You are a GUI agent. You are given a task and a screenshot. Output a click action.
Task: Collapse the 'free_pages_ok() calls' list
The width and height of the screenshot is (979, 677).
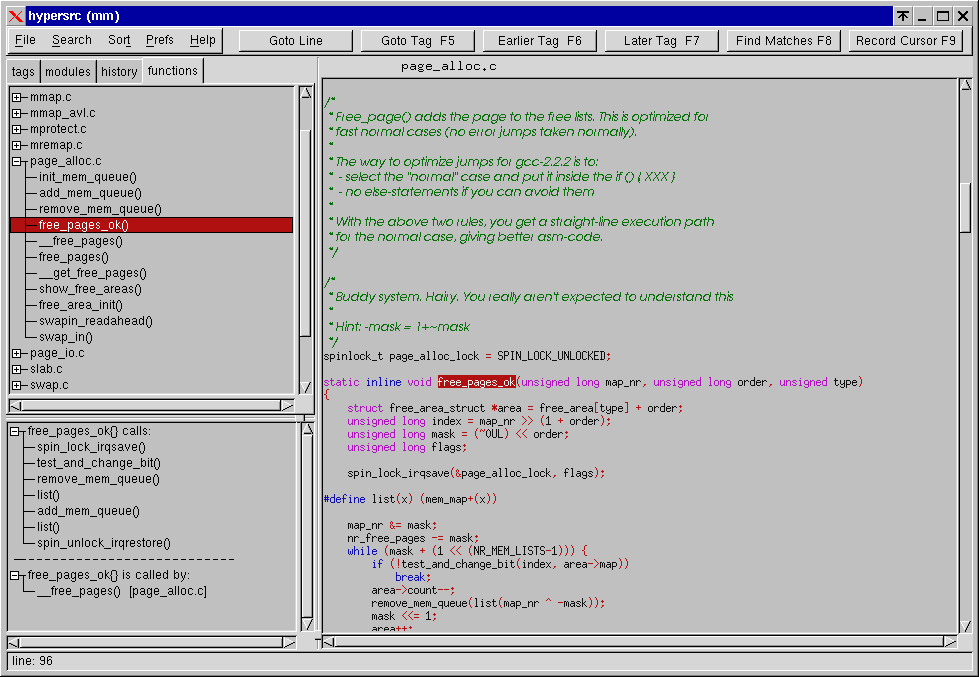pos(15,431)
